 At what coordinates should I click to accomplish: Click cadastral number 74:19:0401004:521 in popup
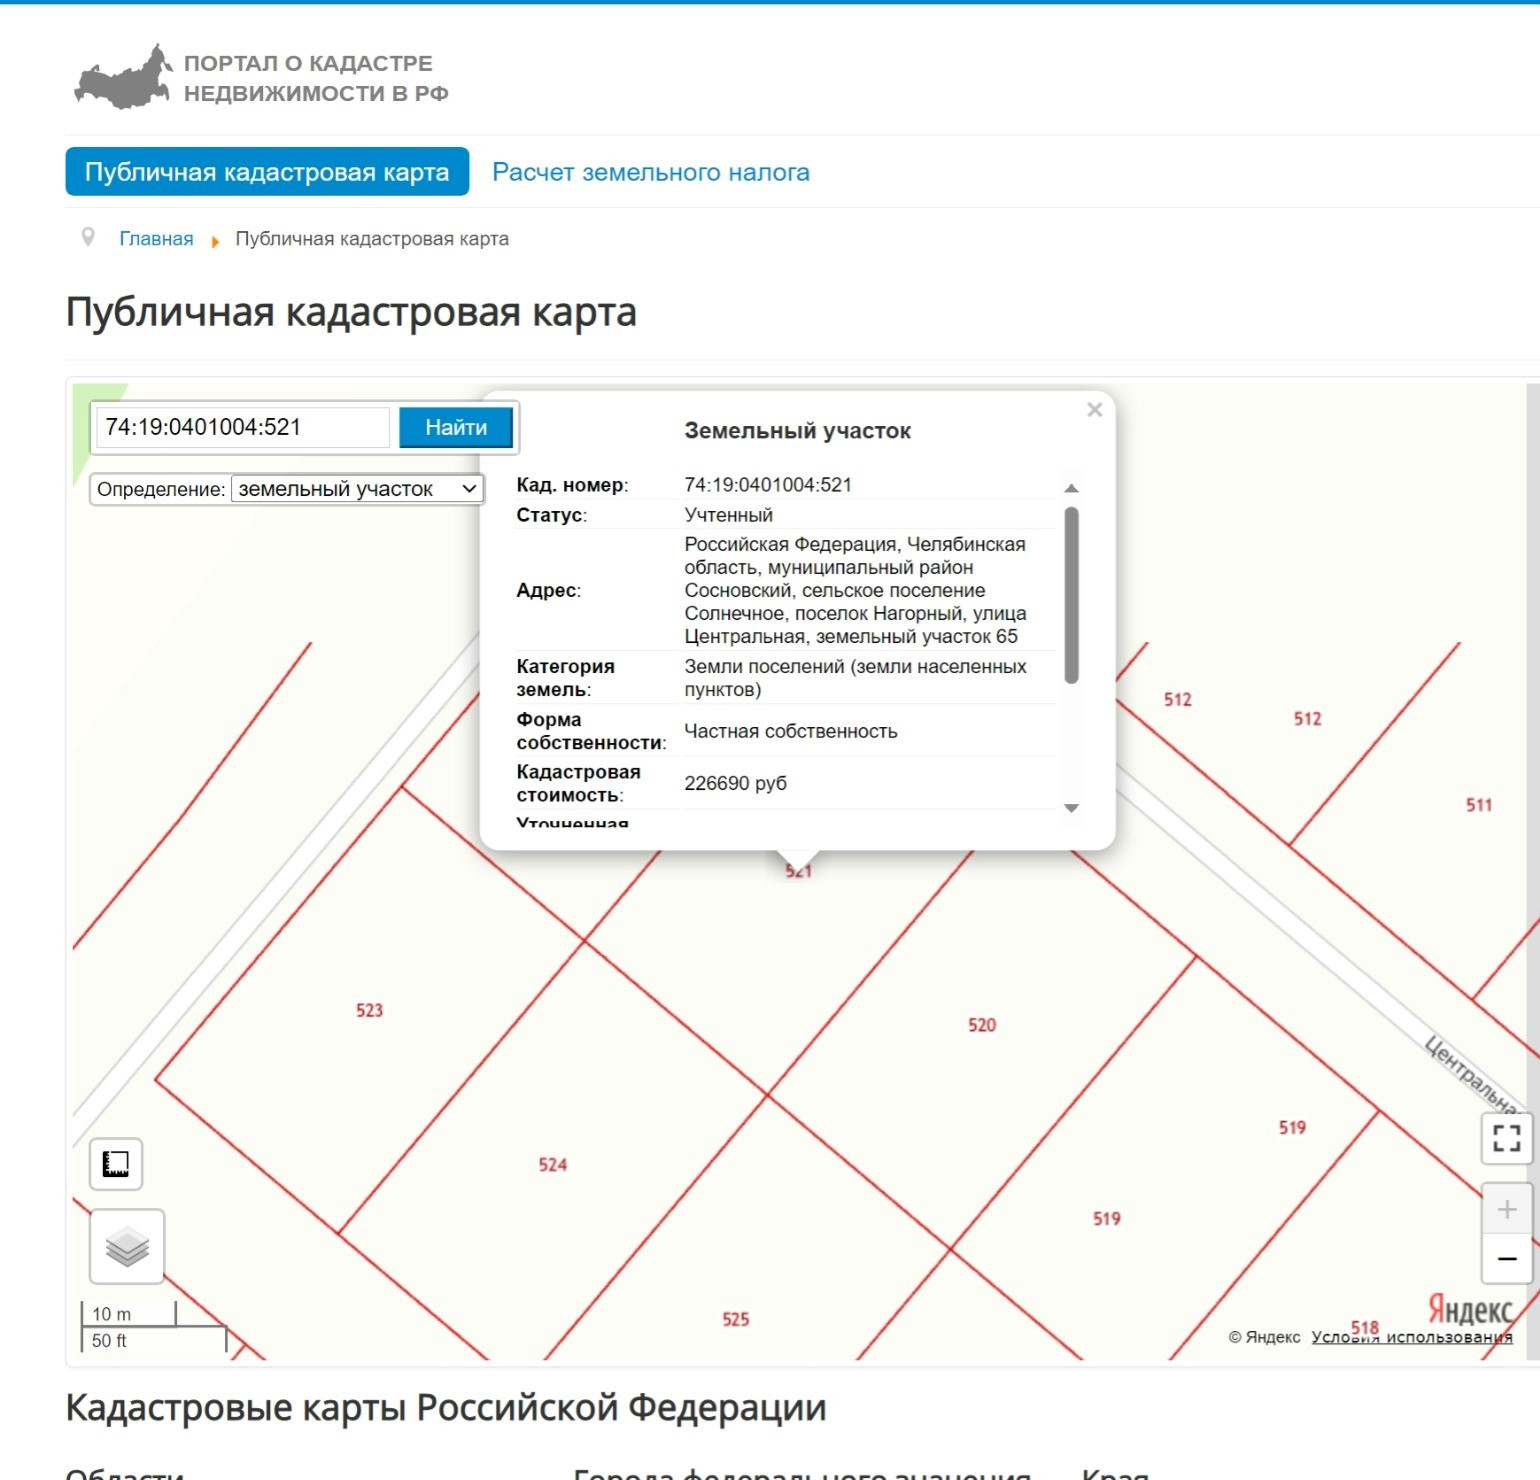pos(768,485)
